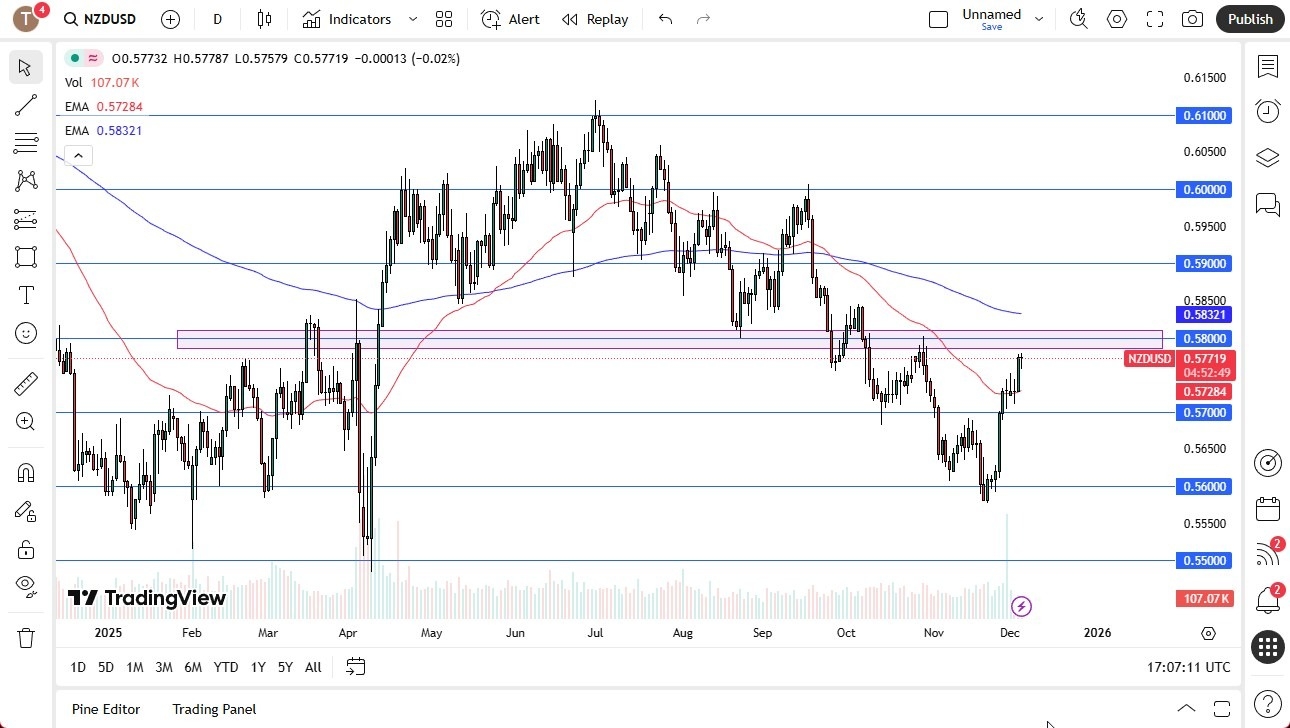Screen dimensions: 1290x728
Task: Open the Watchlist panel
Action: (1267, 66)
